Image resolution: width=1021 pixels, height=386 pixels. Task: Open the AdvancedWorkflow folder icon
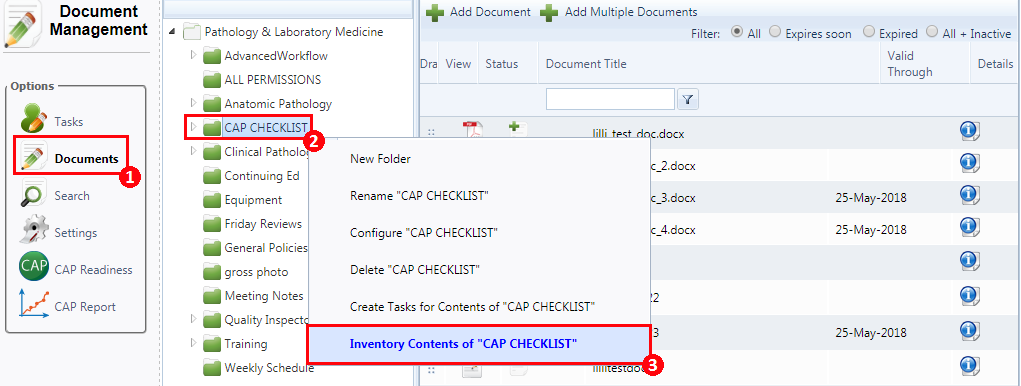coord(212,56)
